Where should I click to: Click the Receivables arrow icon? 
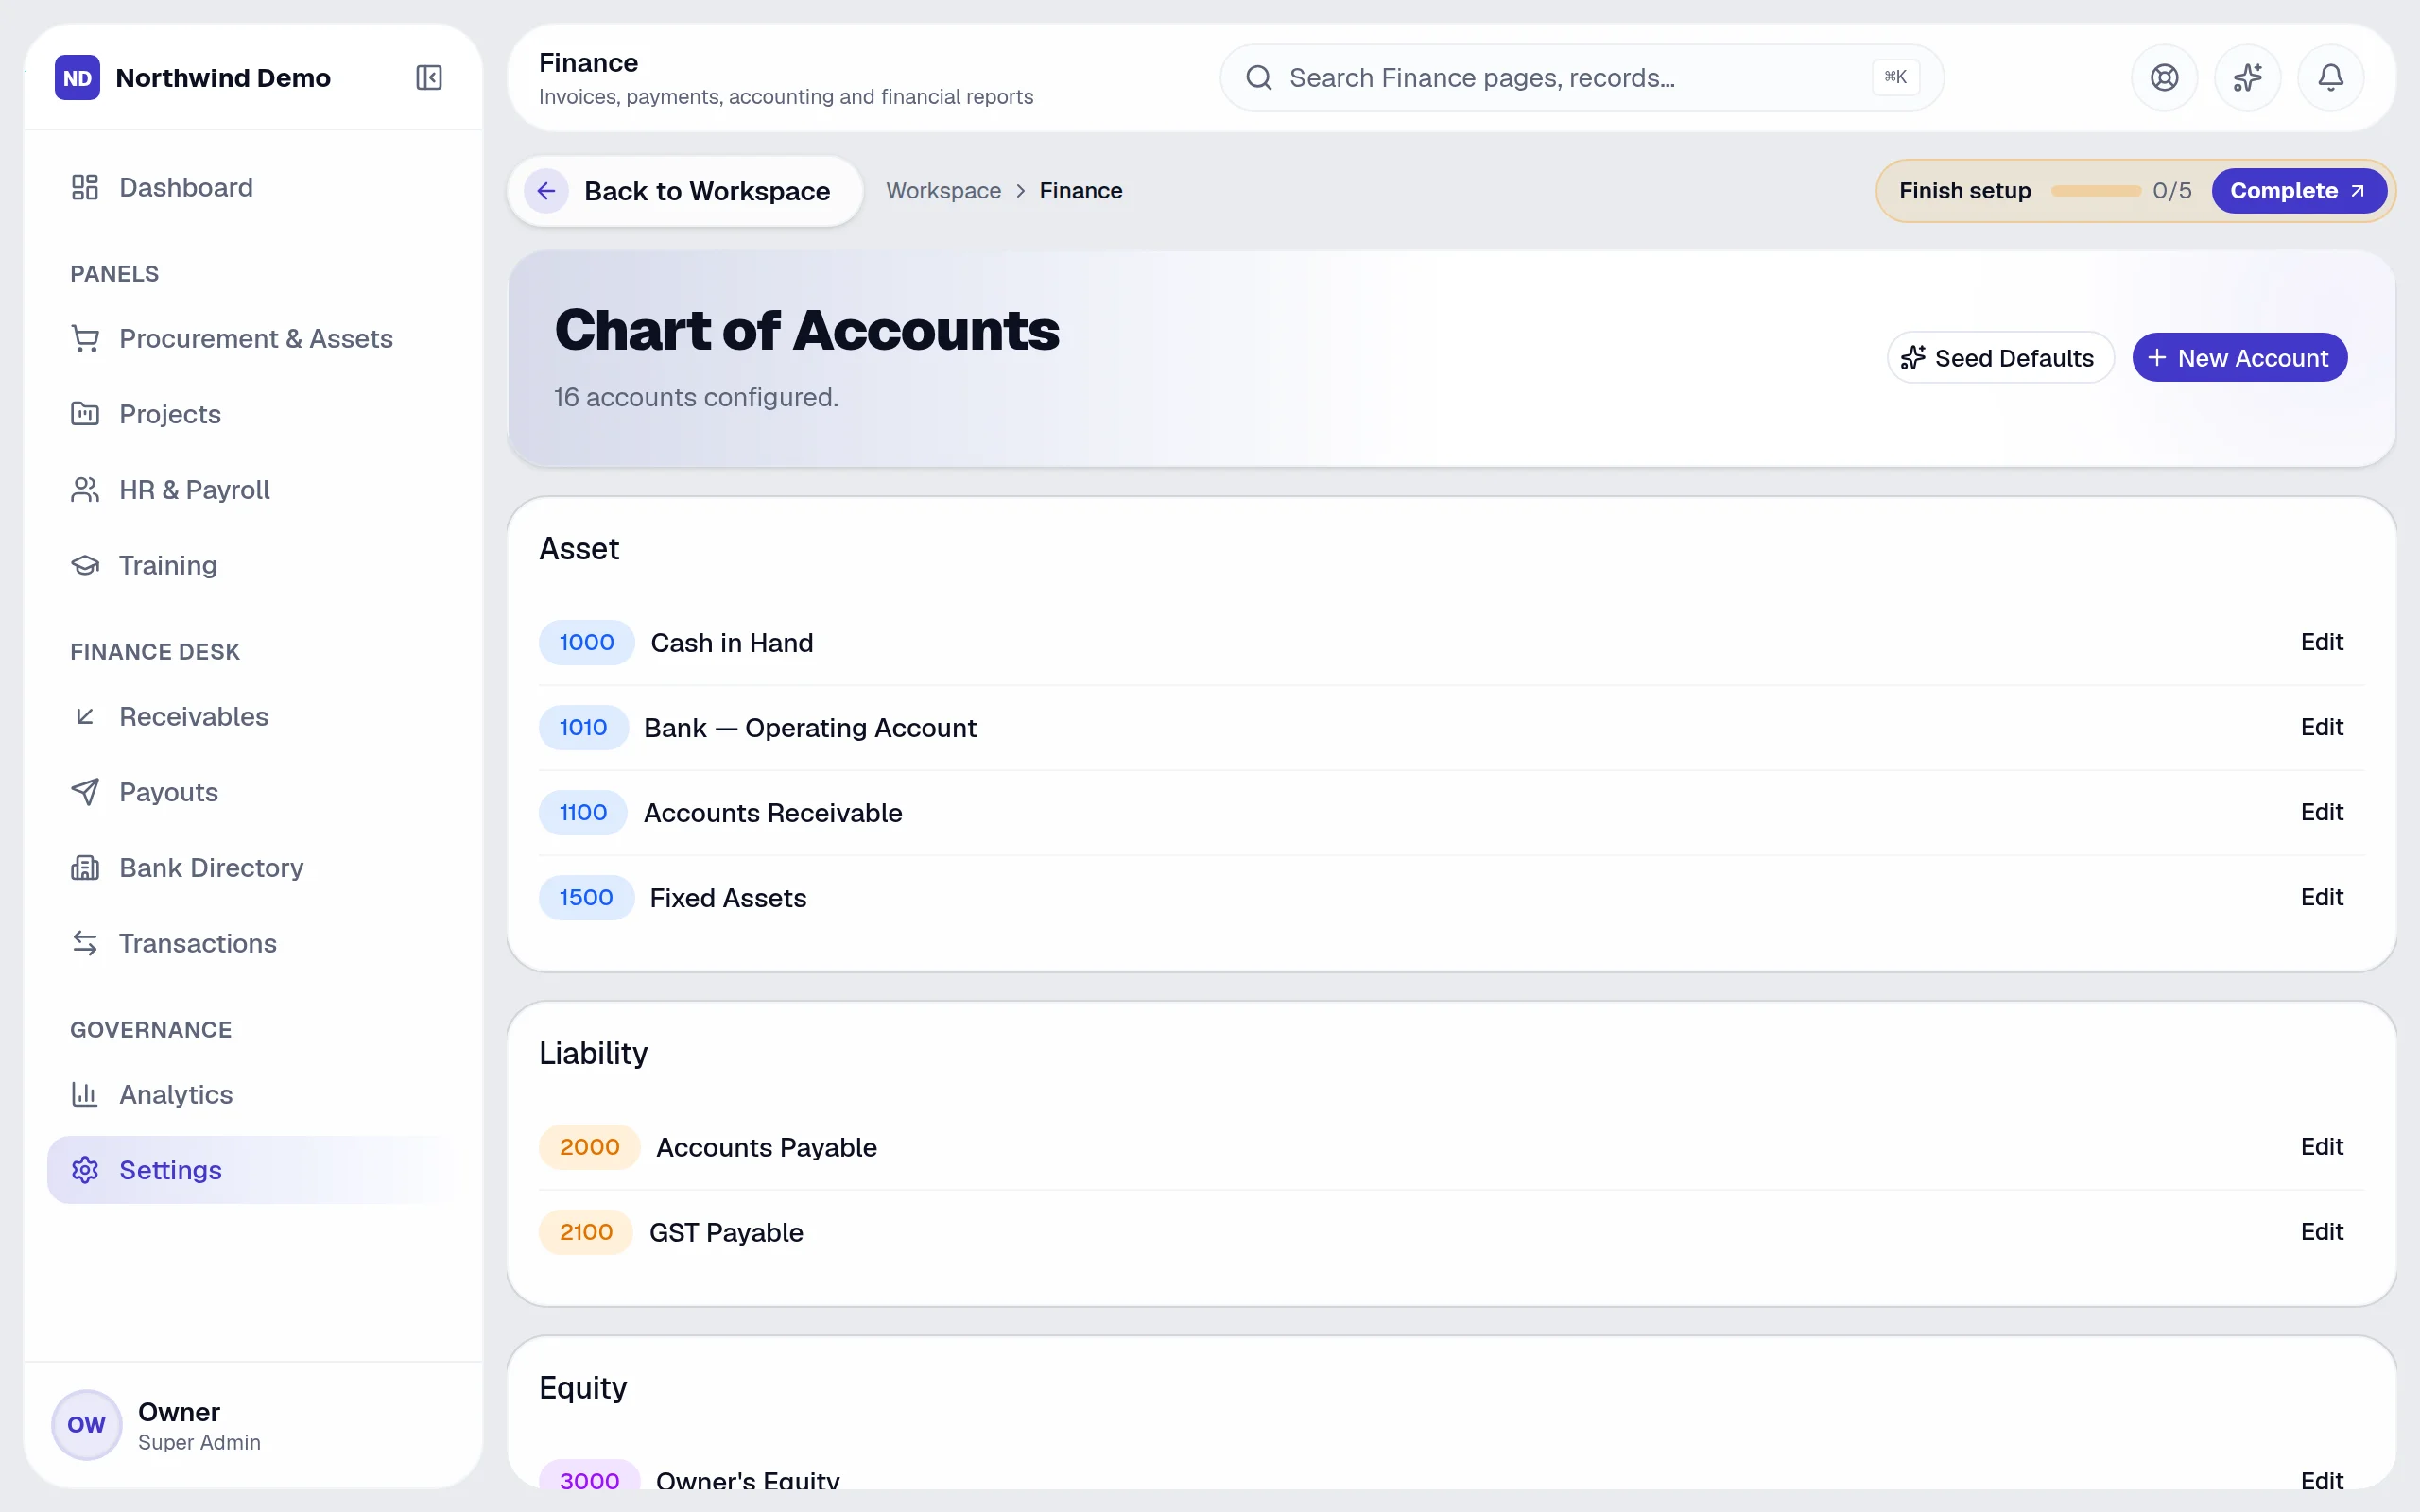(85, 716)
